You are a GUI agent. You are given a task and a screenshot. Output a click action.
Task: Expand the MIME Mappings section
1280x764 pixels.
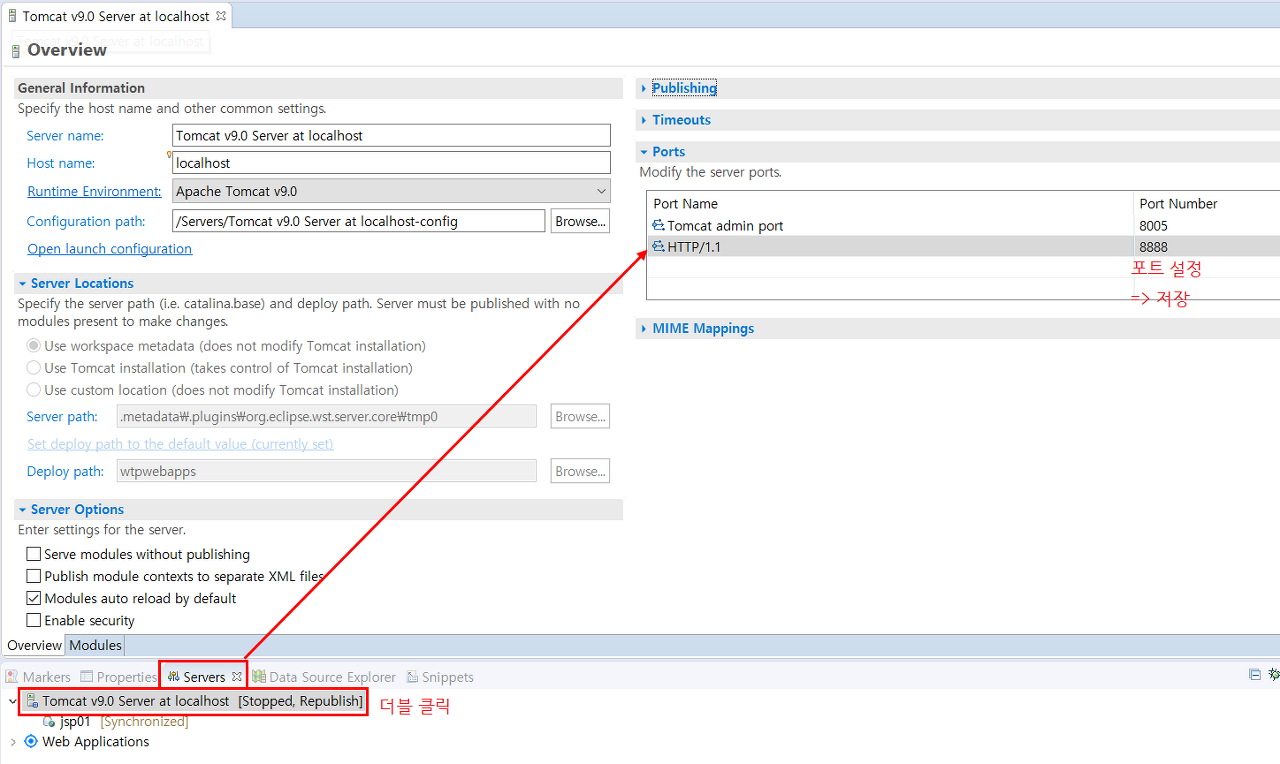pos(645,328)
